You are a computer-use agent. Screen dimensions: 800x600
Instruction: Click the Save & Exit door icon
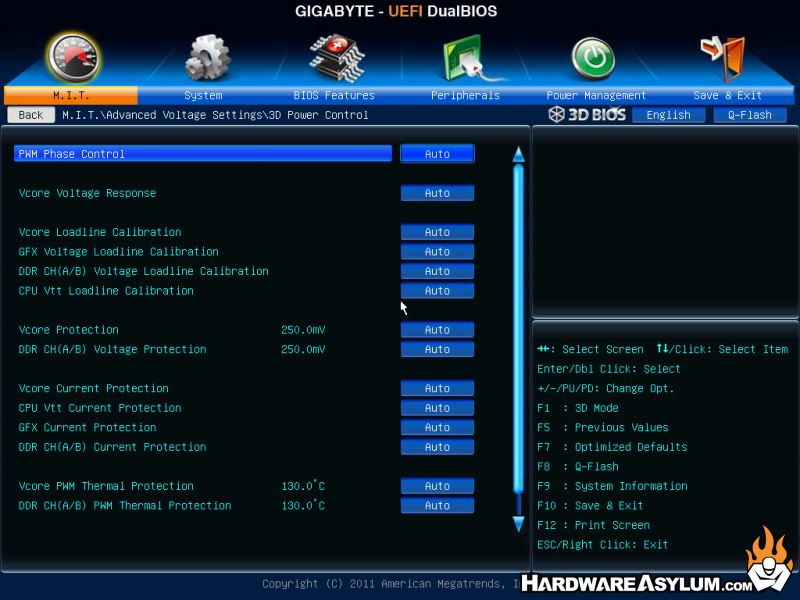pyautogui.click(x=723, y=58)
